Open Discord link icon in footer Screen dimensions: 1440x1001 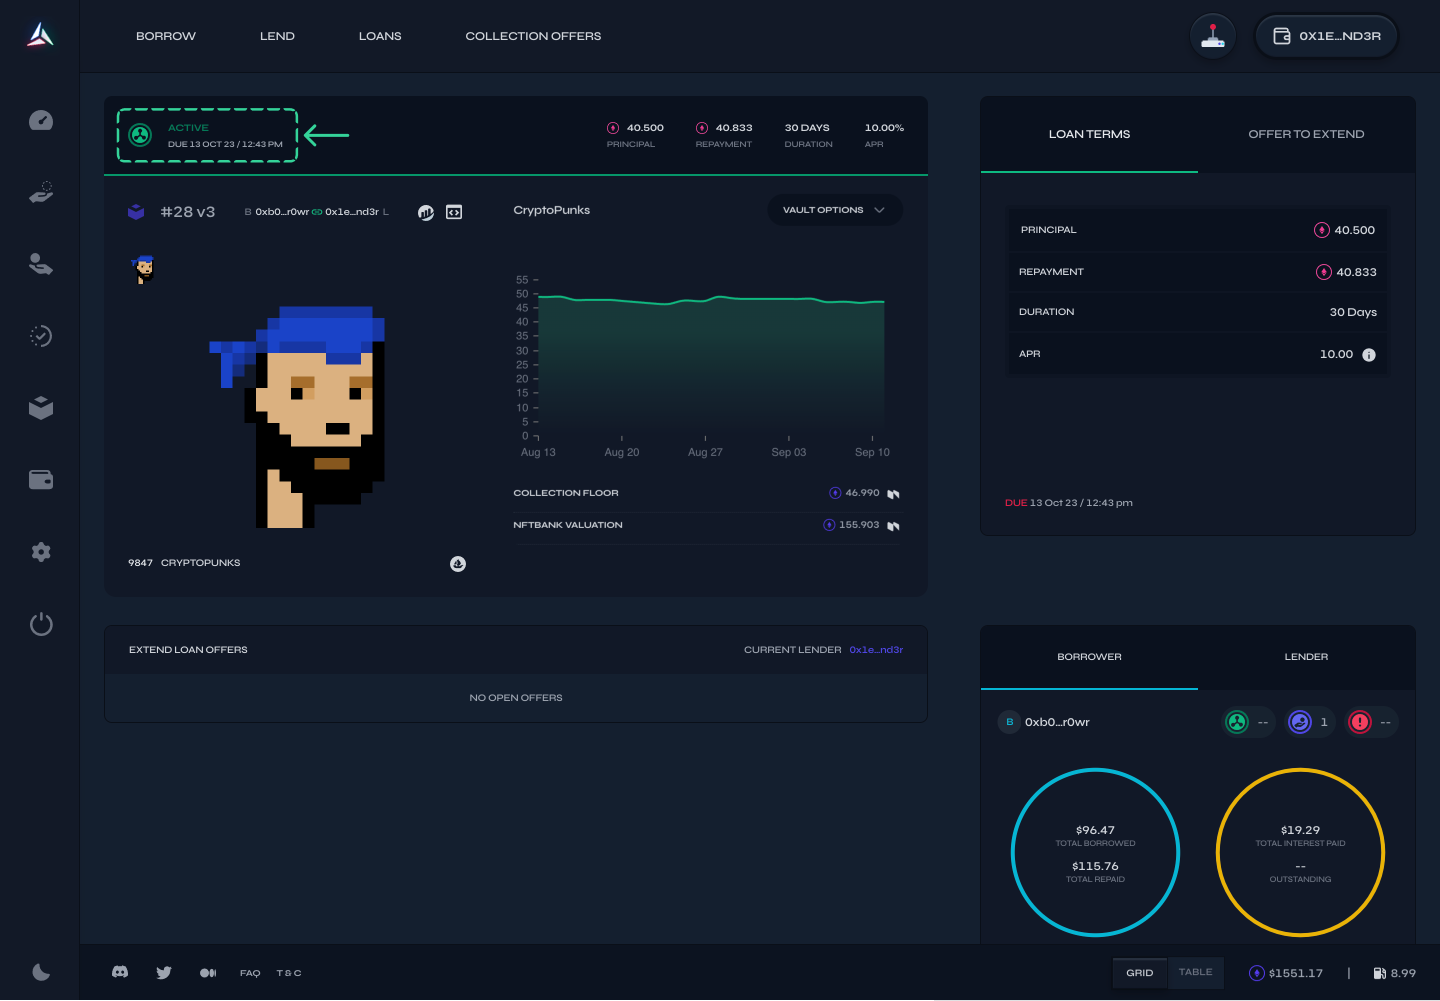120,972
